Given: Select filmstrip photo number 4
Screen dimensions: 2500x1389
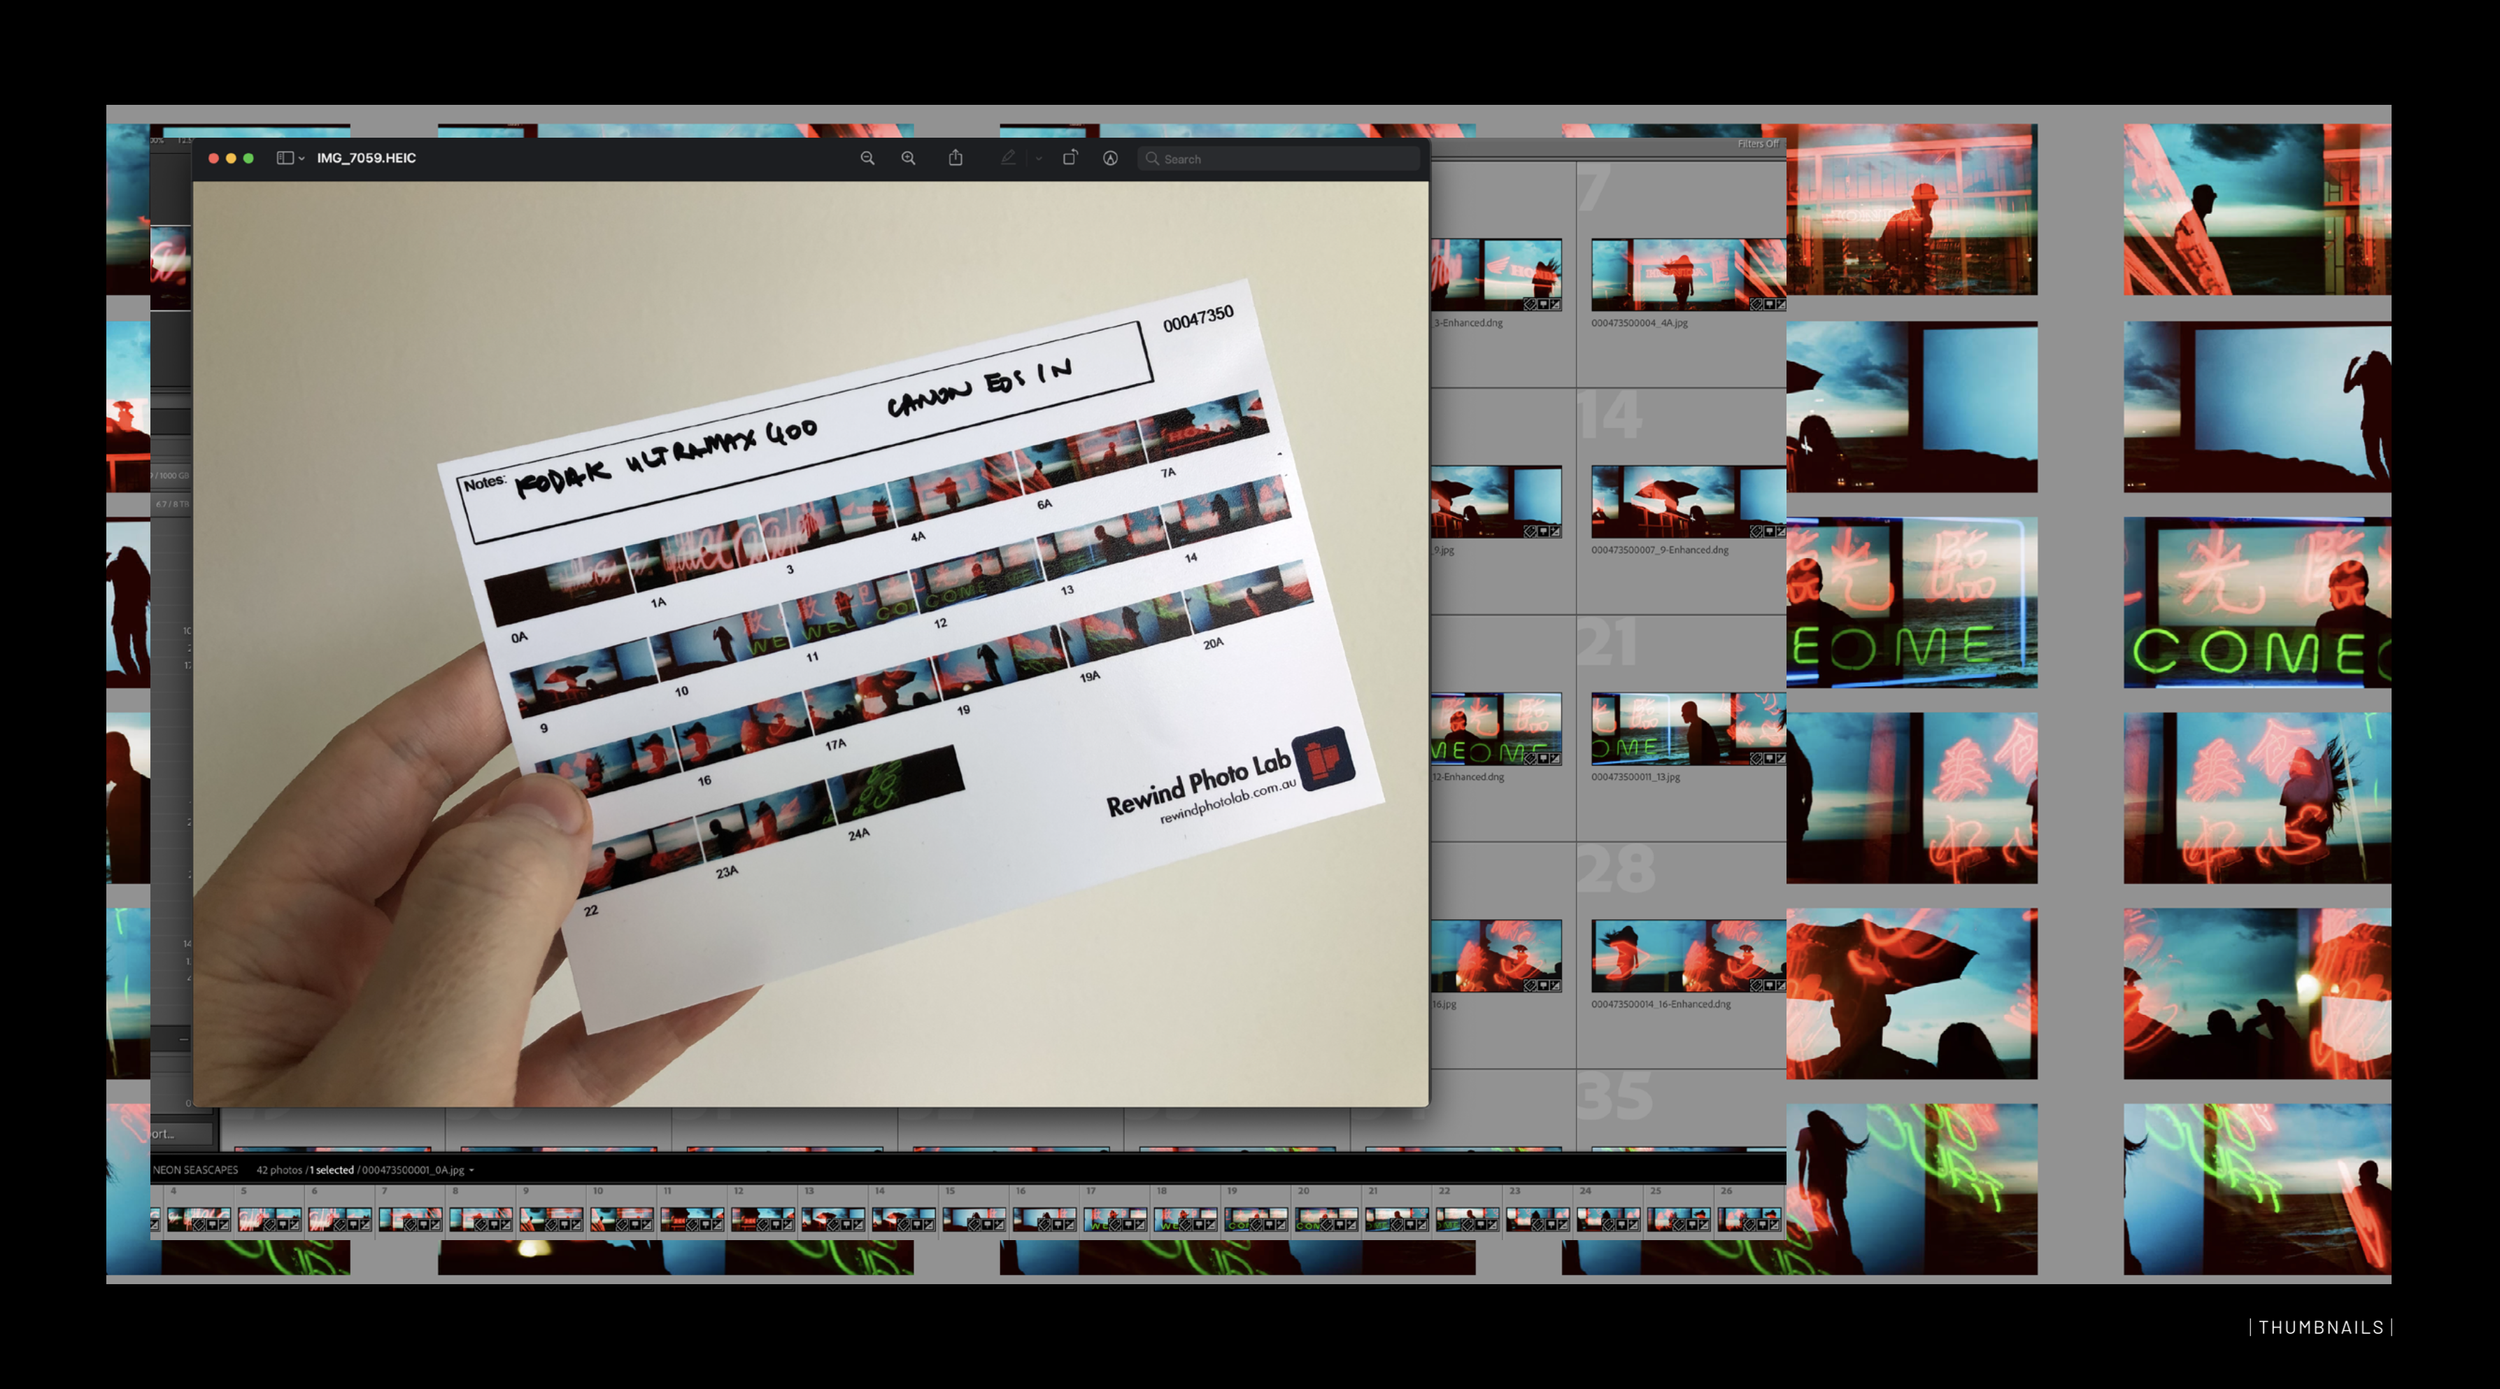Looking at the screenshot, I should [199, 1219].
